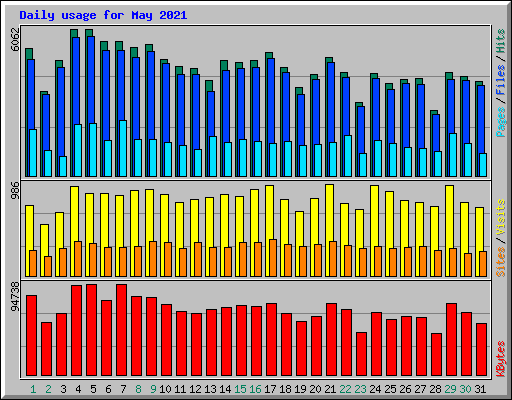
Task: Click day label 5 on x-axis
Action: 93,389
